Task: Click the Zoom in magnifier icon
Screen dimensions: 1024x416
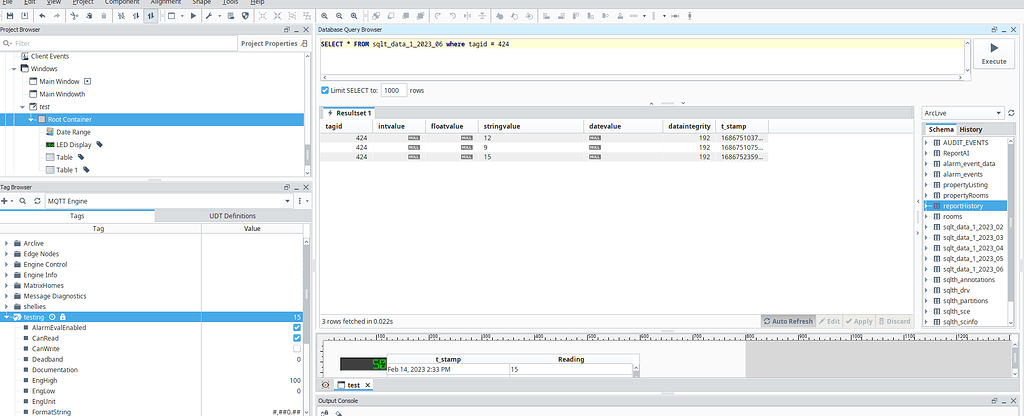Action: [325, 17]
